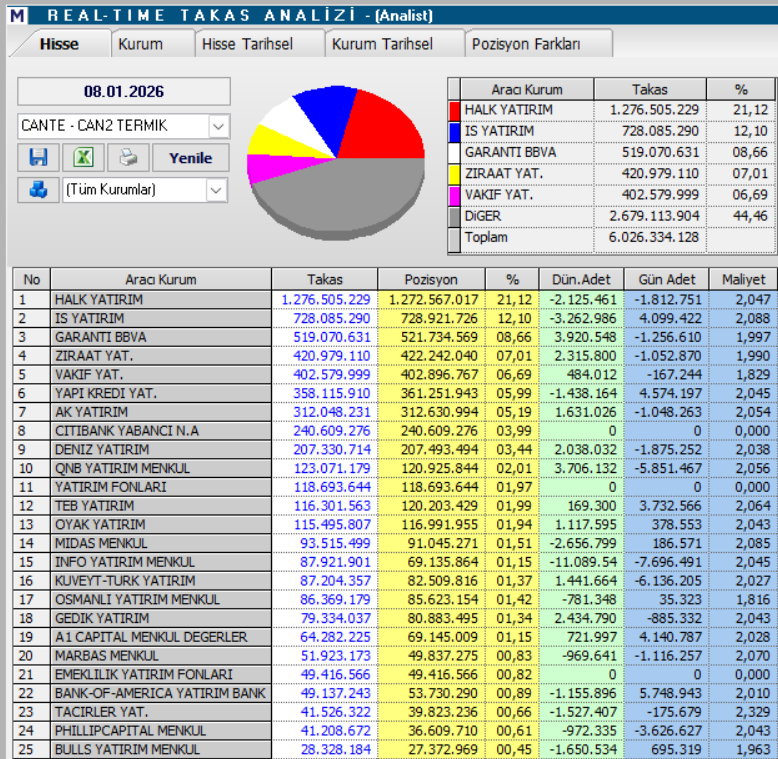Image resolution: width=778 pixels, height=759 pixels.
Task: Click the CANTE - CAN2 TERMIK combo field
Action: point(124,126)
